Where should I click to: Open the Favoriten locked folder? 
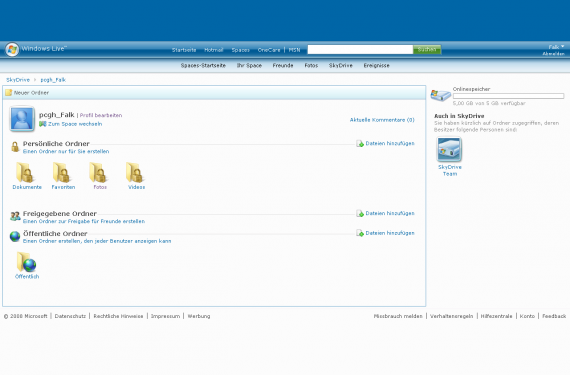(61, 172)
